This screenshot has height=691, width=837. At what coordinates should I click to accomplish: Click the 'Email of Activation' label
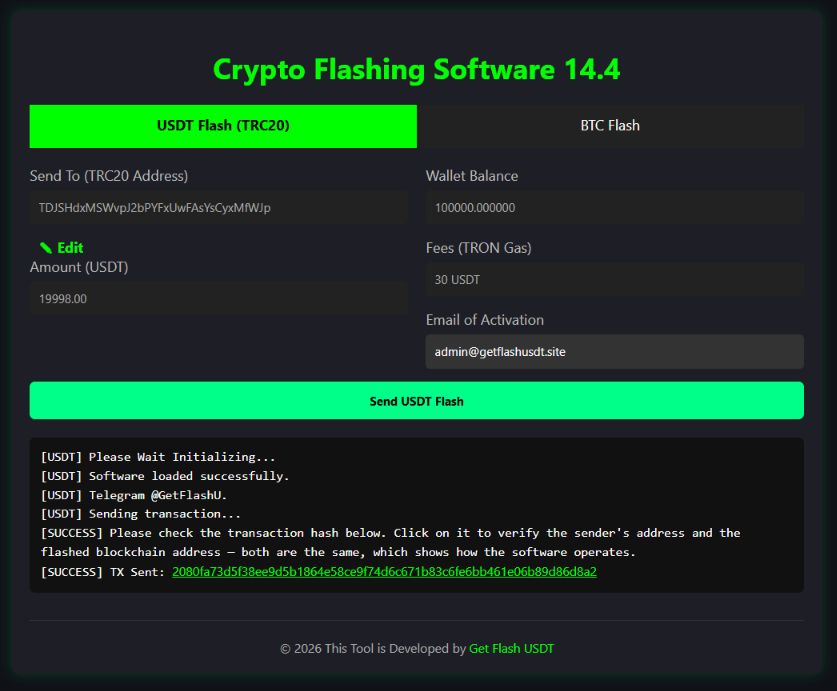pyautogui.click(x=485, y=320)
